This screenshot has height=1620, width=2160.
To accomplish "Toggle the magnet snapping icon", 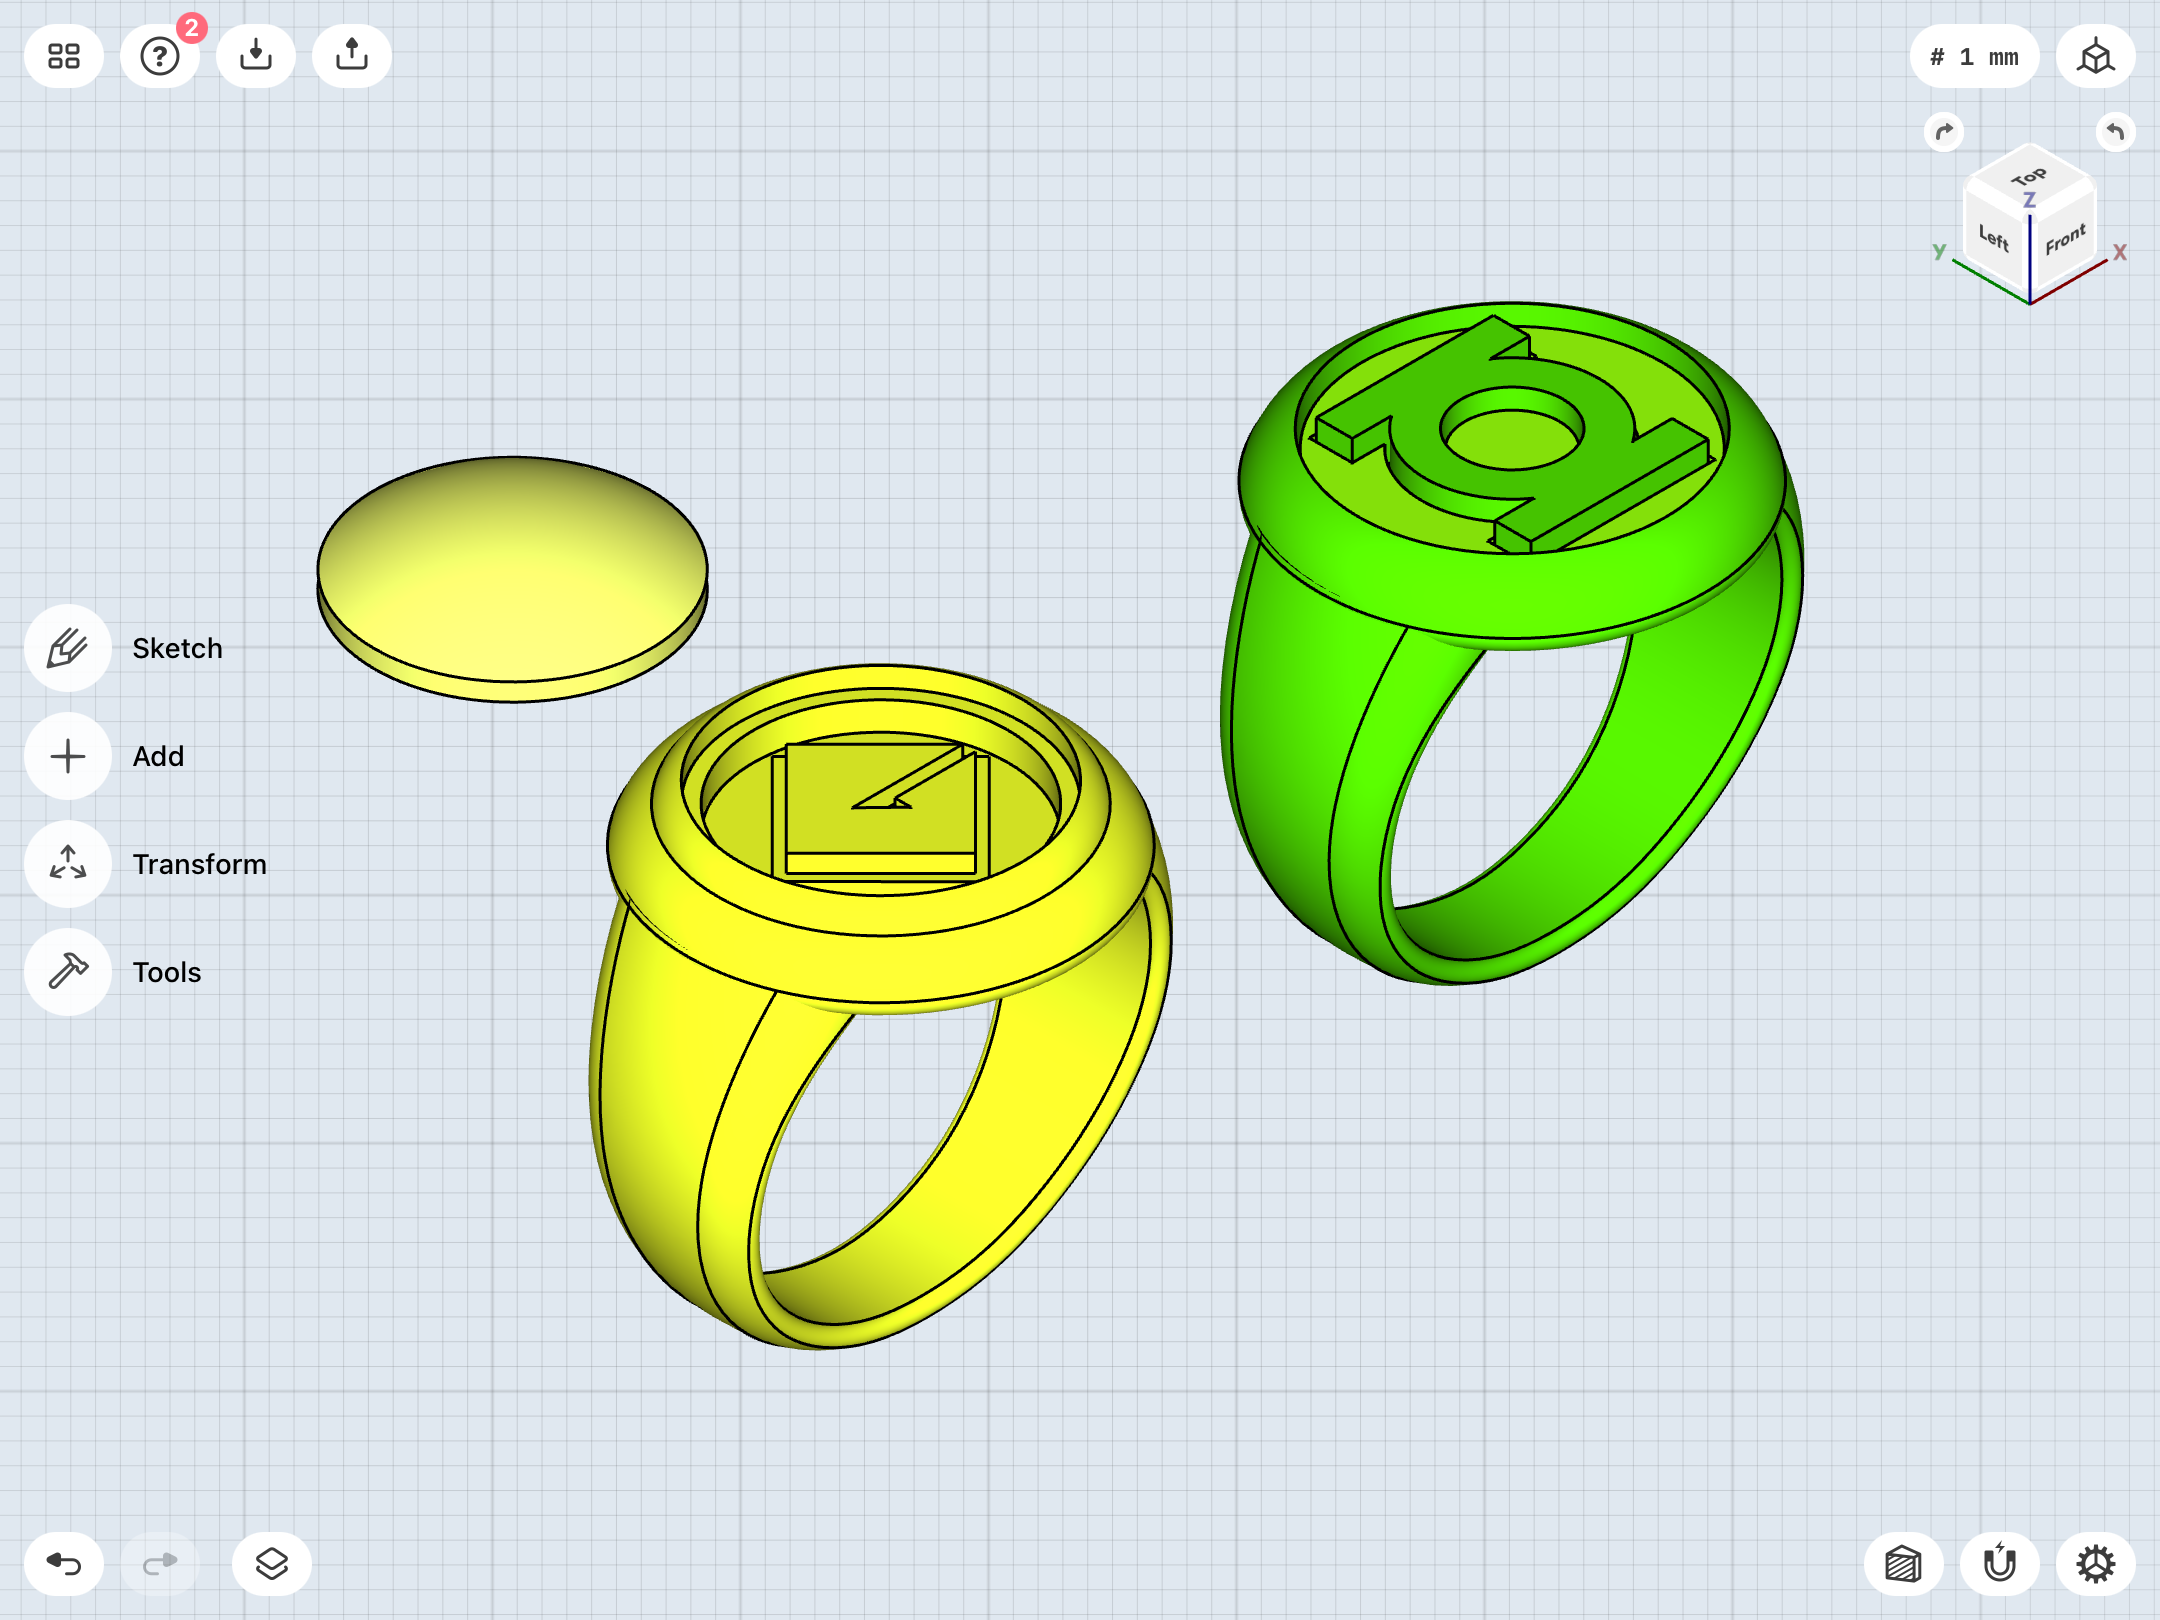I will pos(2000,1564).
